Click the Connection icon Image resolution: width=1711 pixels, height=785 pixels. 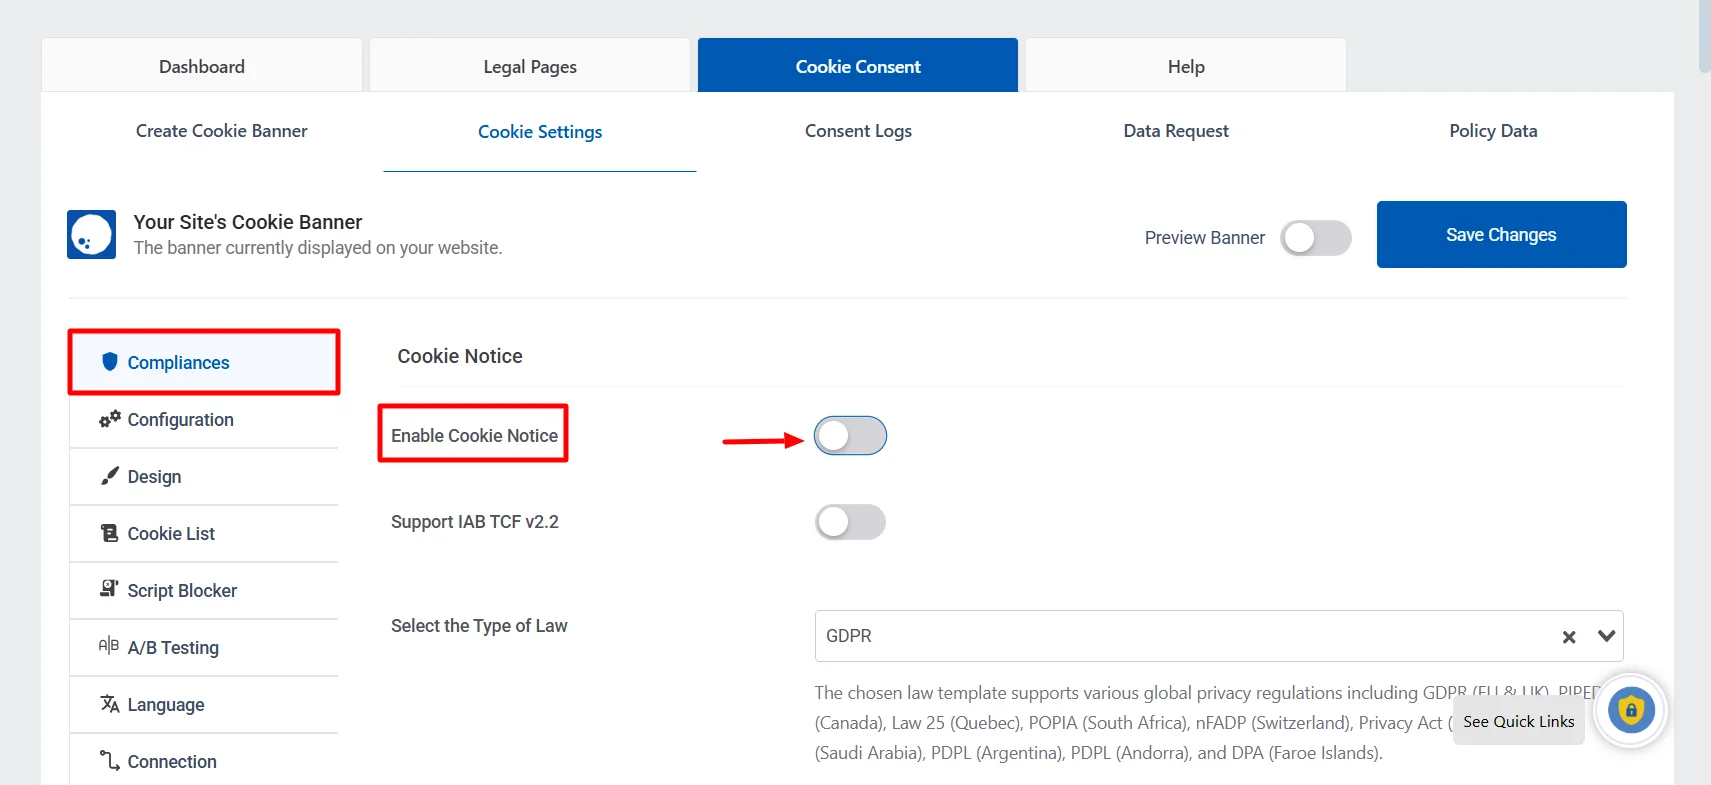tap(110, 760)
